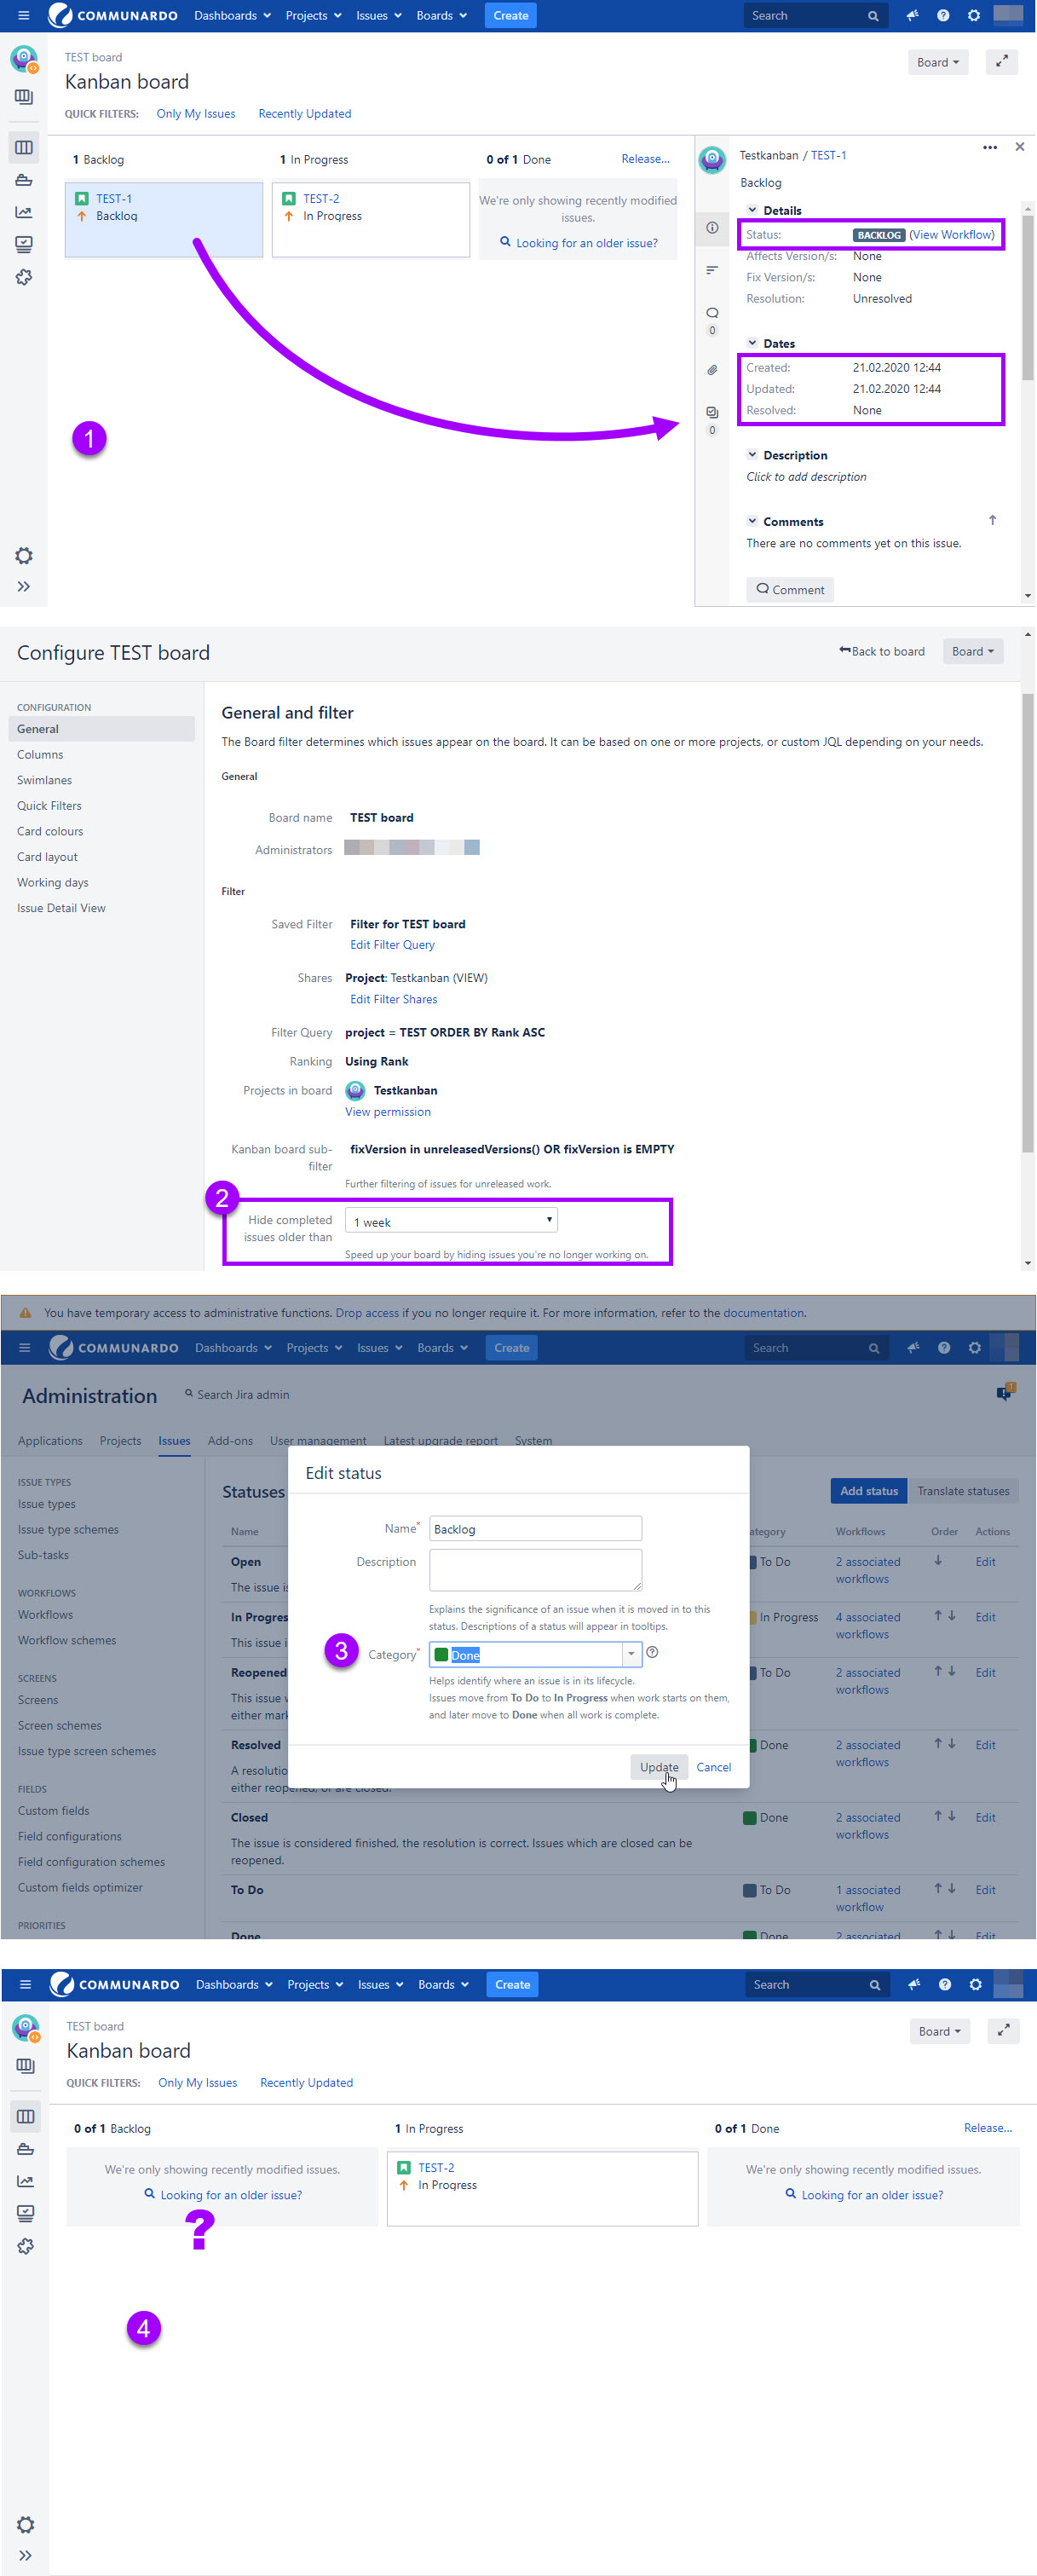The width and height of the screenshot is (1037, 2576).
Task: Click Looking for an older issue in Backlog column
Action: click(231, 2195)
